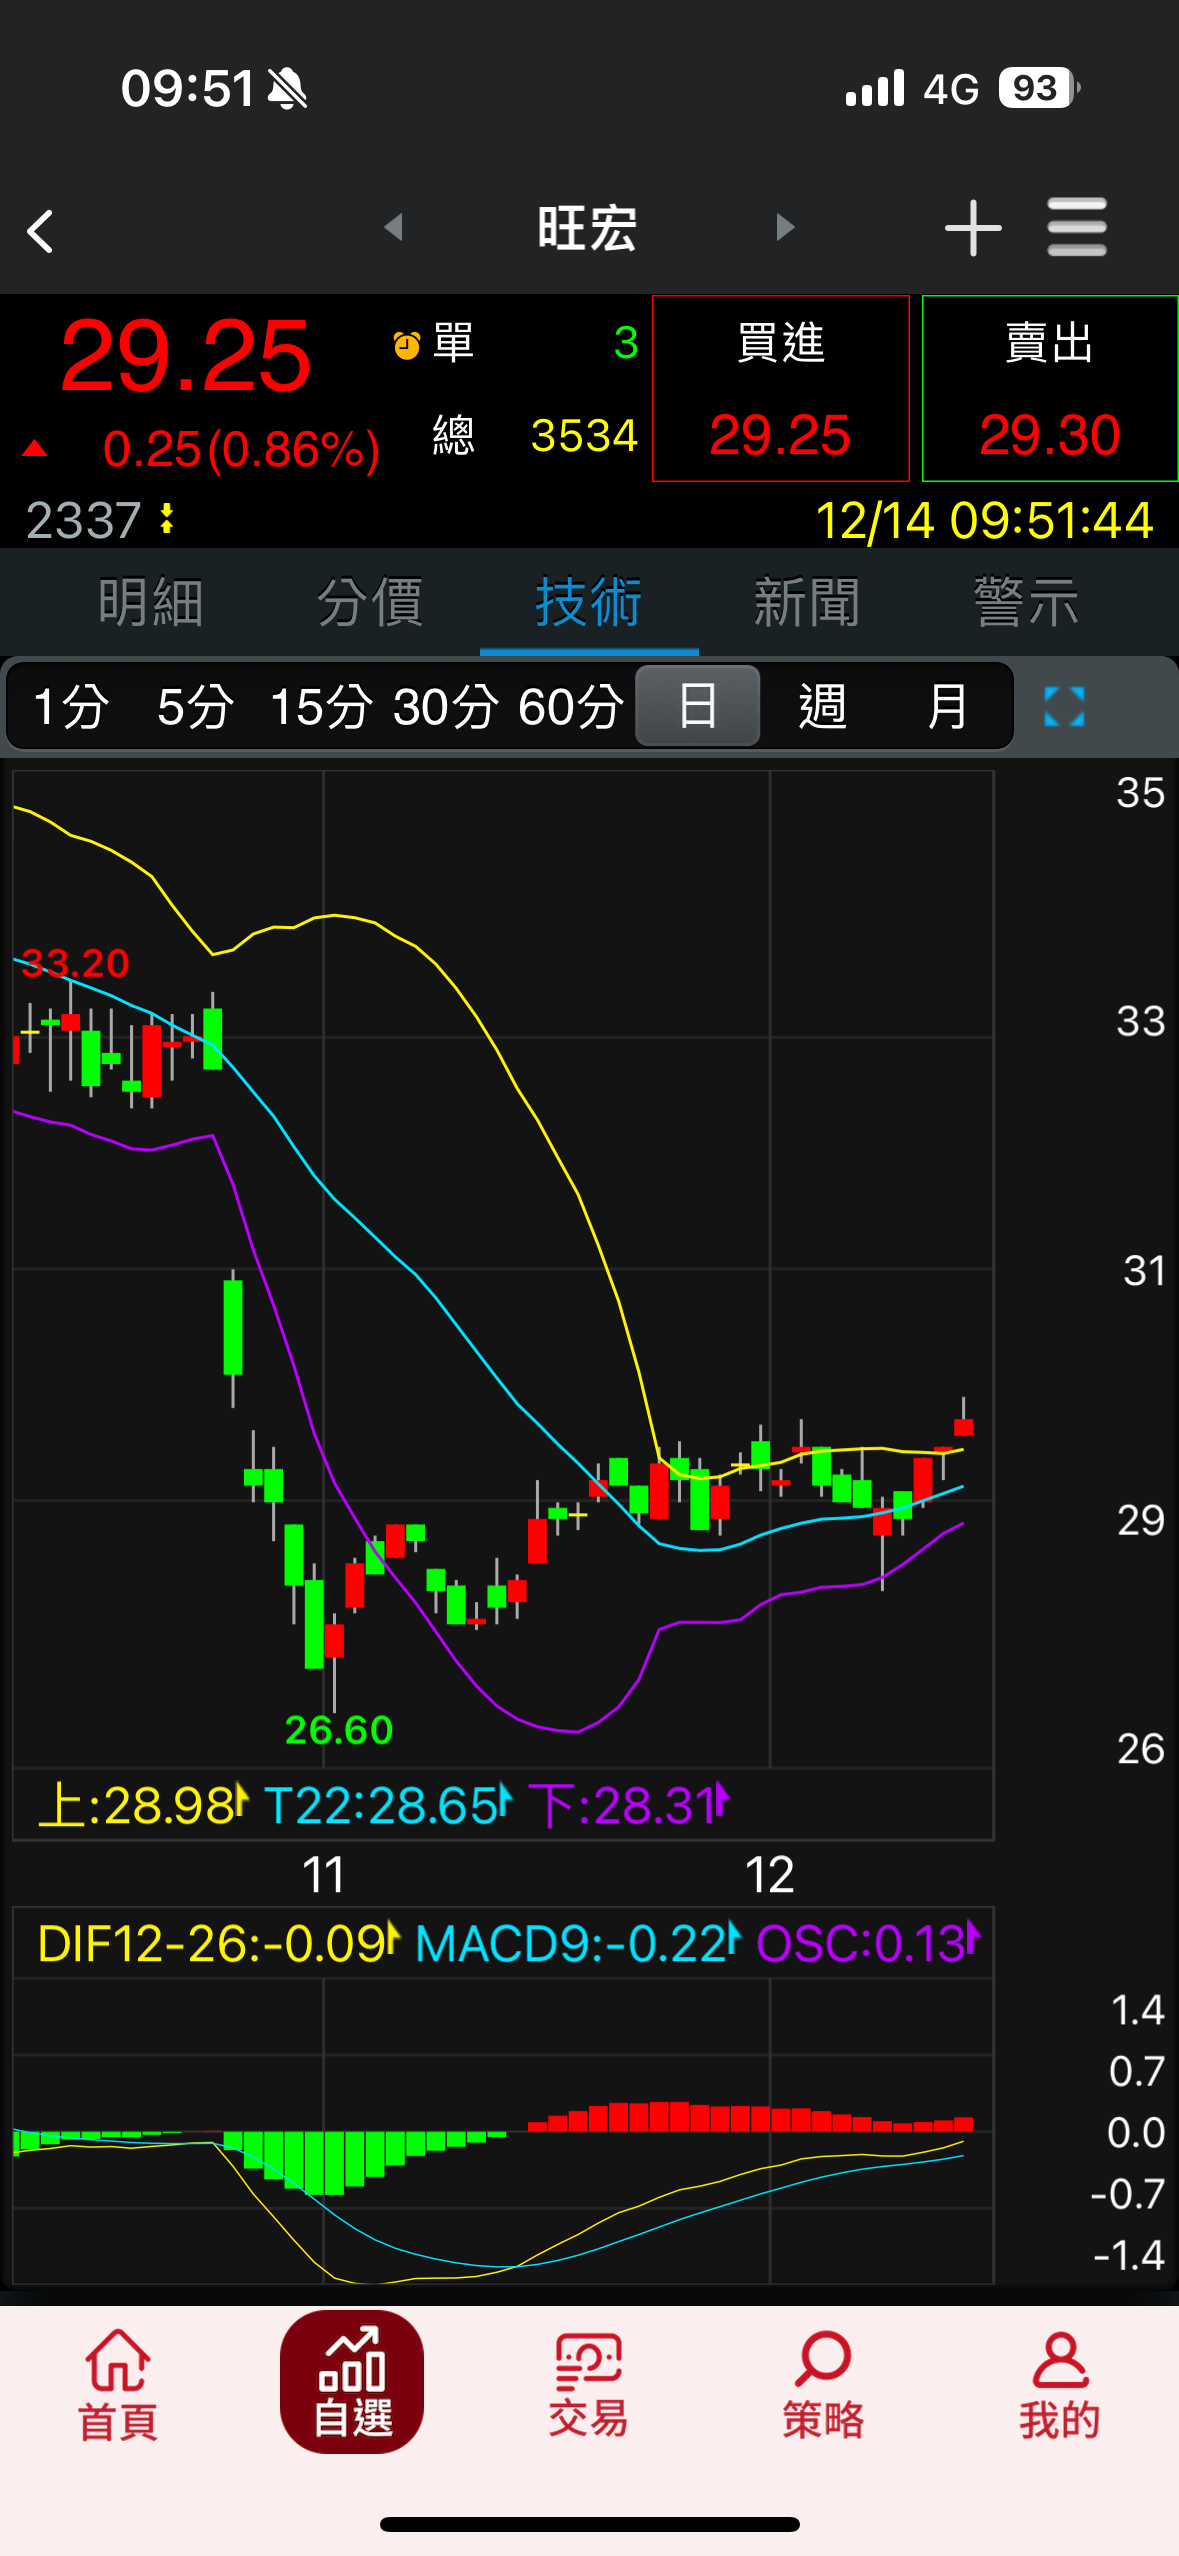Screen dimensions: 1179x2556
Task: Open the 首頁 home icon
Action: pyautogui.click(x=118, y=2384)
